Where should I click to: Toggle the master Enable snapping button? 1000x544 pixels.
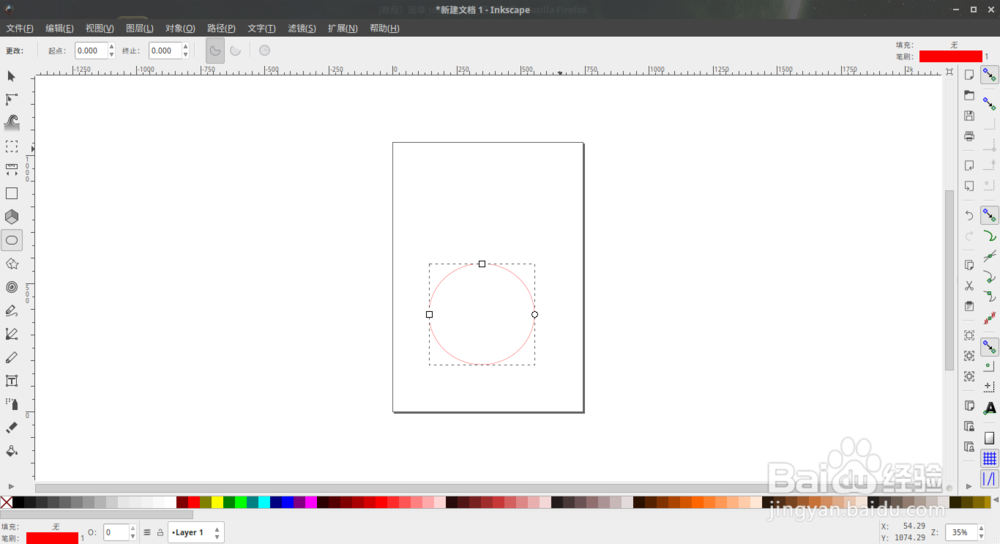click(989, 75)
